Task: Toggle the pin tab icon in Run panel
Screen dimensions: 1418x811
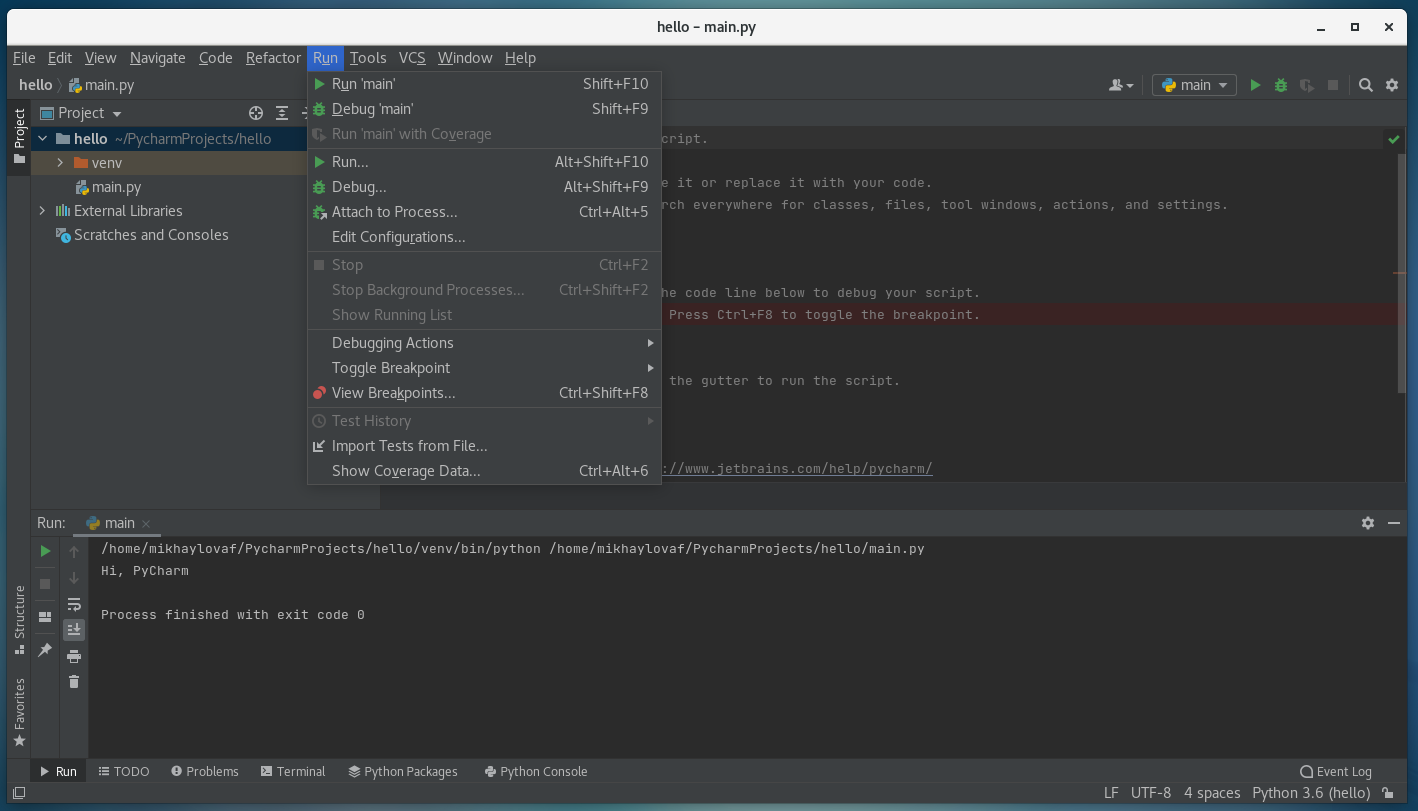Action: 45,650
